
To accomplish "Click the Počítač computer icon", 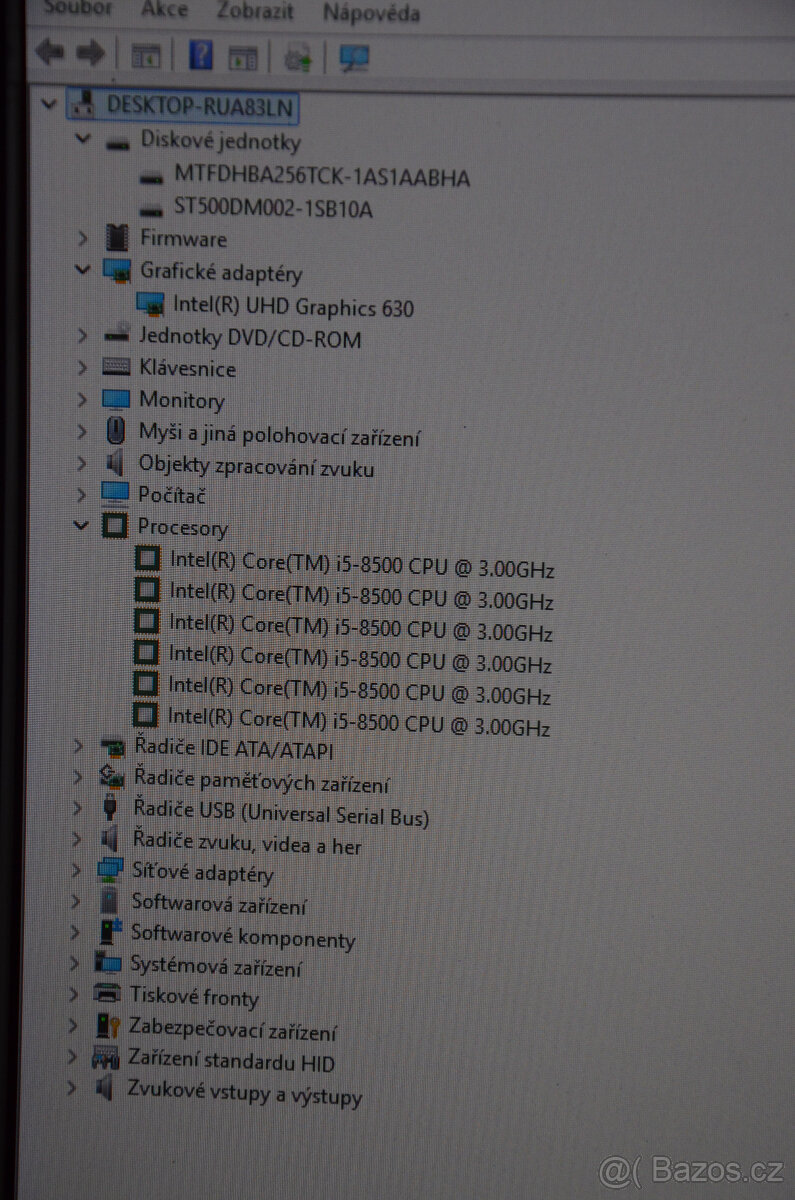I will [115, 493].
